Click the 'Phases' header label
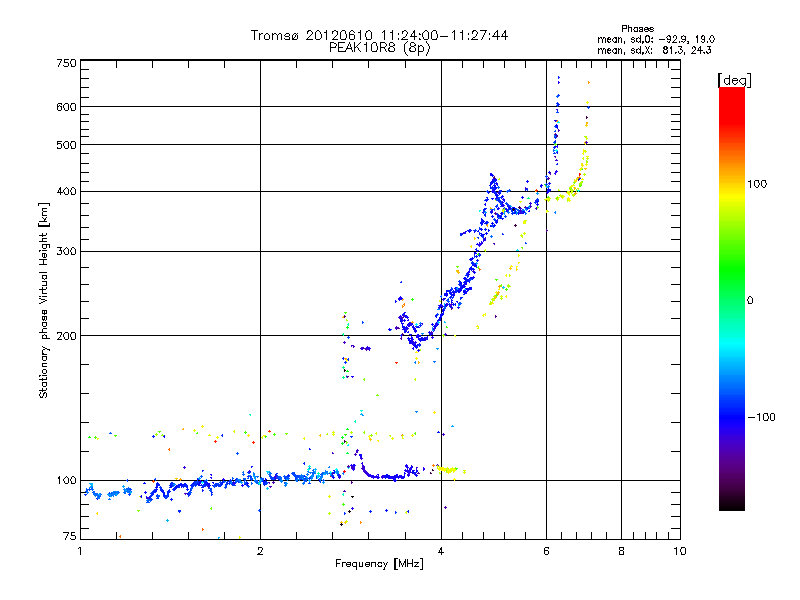The width and height of the screenshot is (800, 600). pos(637,29)
